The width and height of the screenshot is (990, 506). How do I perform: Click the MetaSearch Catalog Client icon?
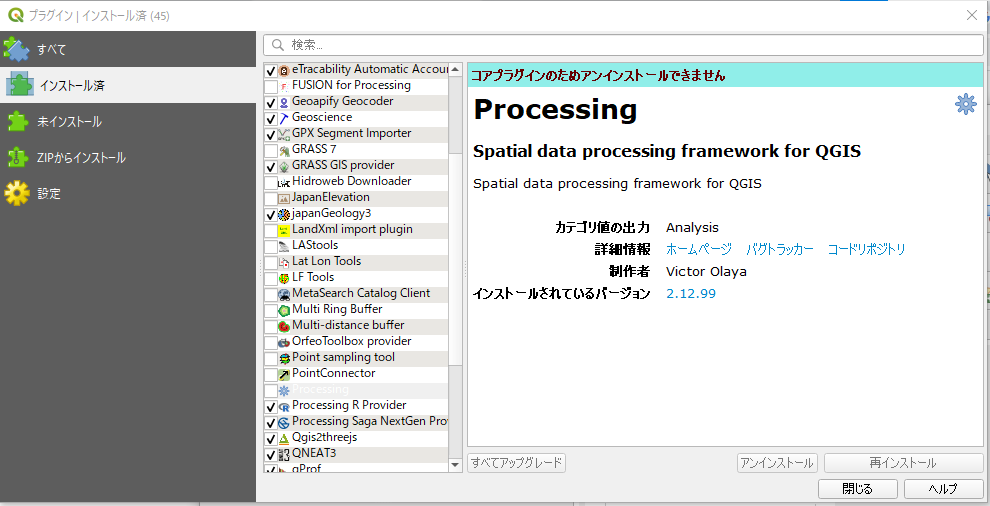[284, 294]
